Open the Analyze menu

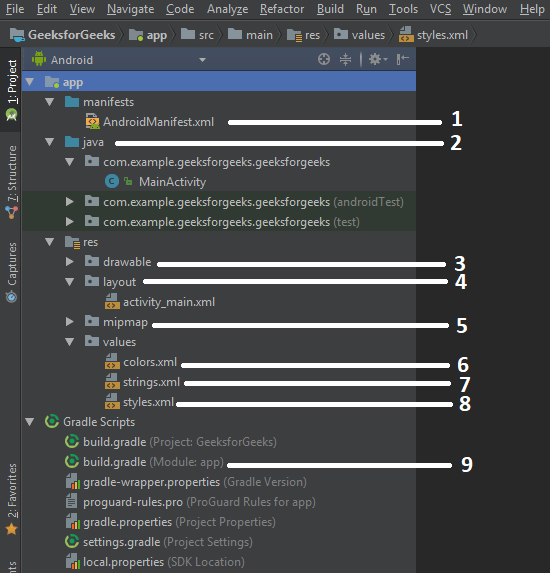[227, 9]
